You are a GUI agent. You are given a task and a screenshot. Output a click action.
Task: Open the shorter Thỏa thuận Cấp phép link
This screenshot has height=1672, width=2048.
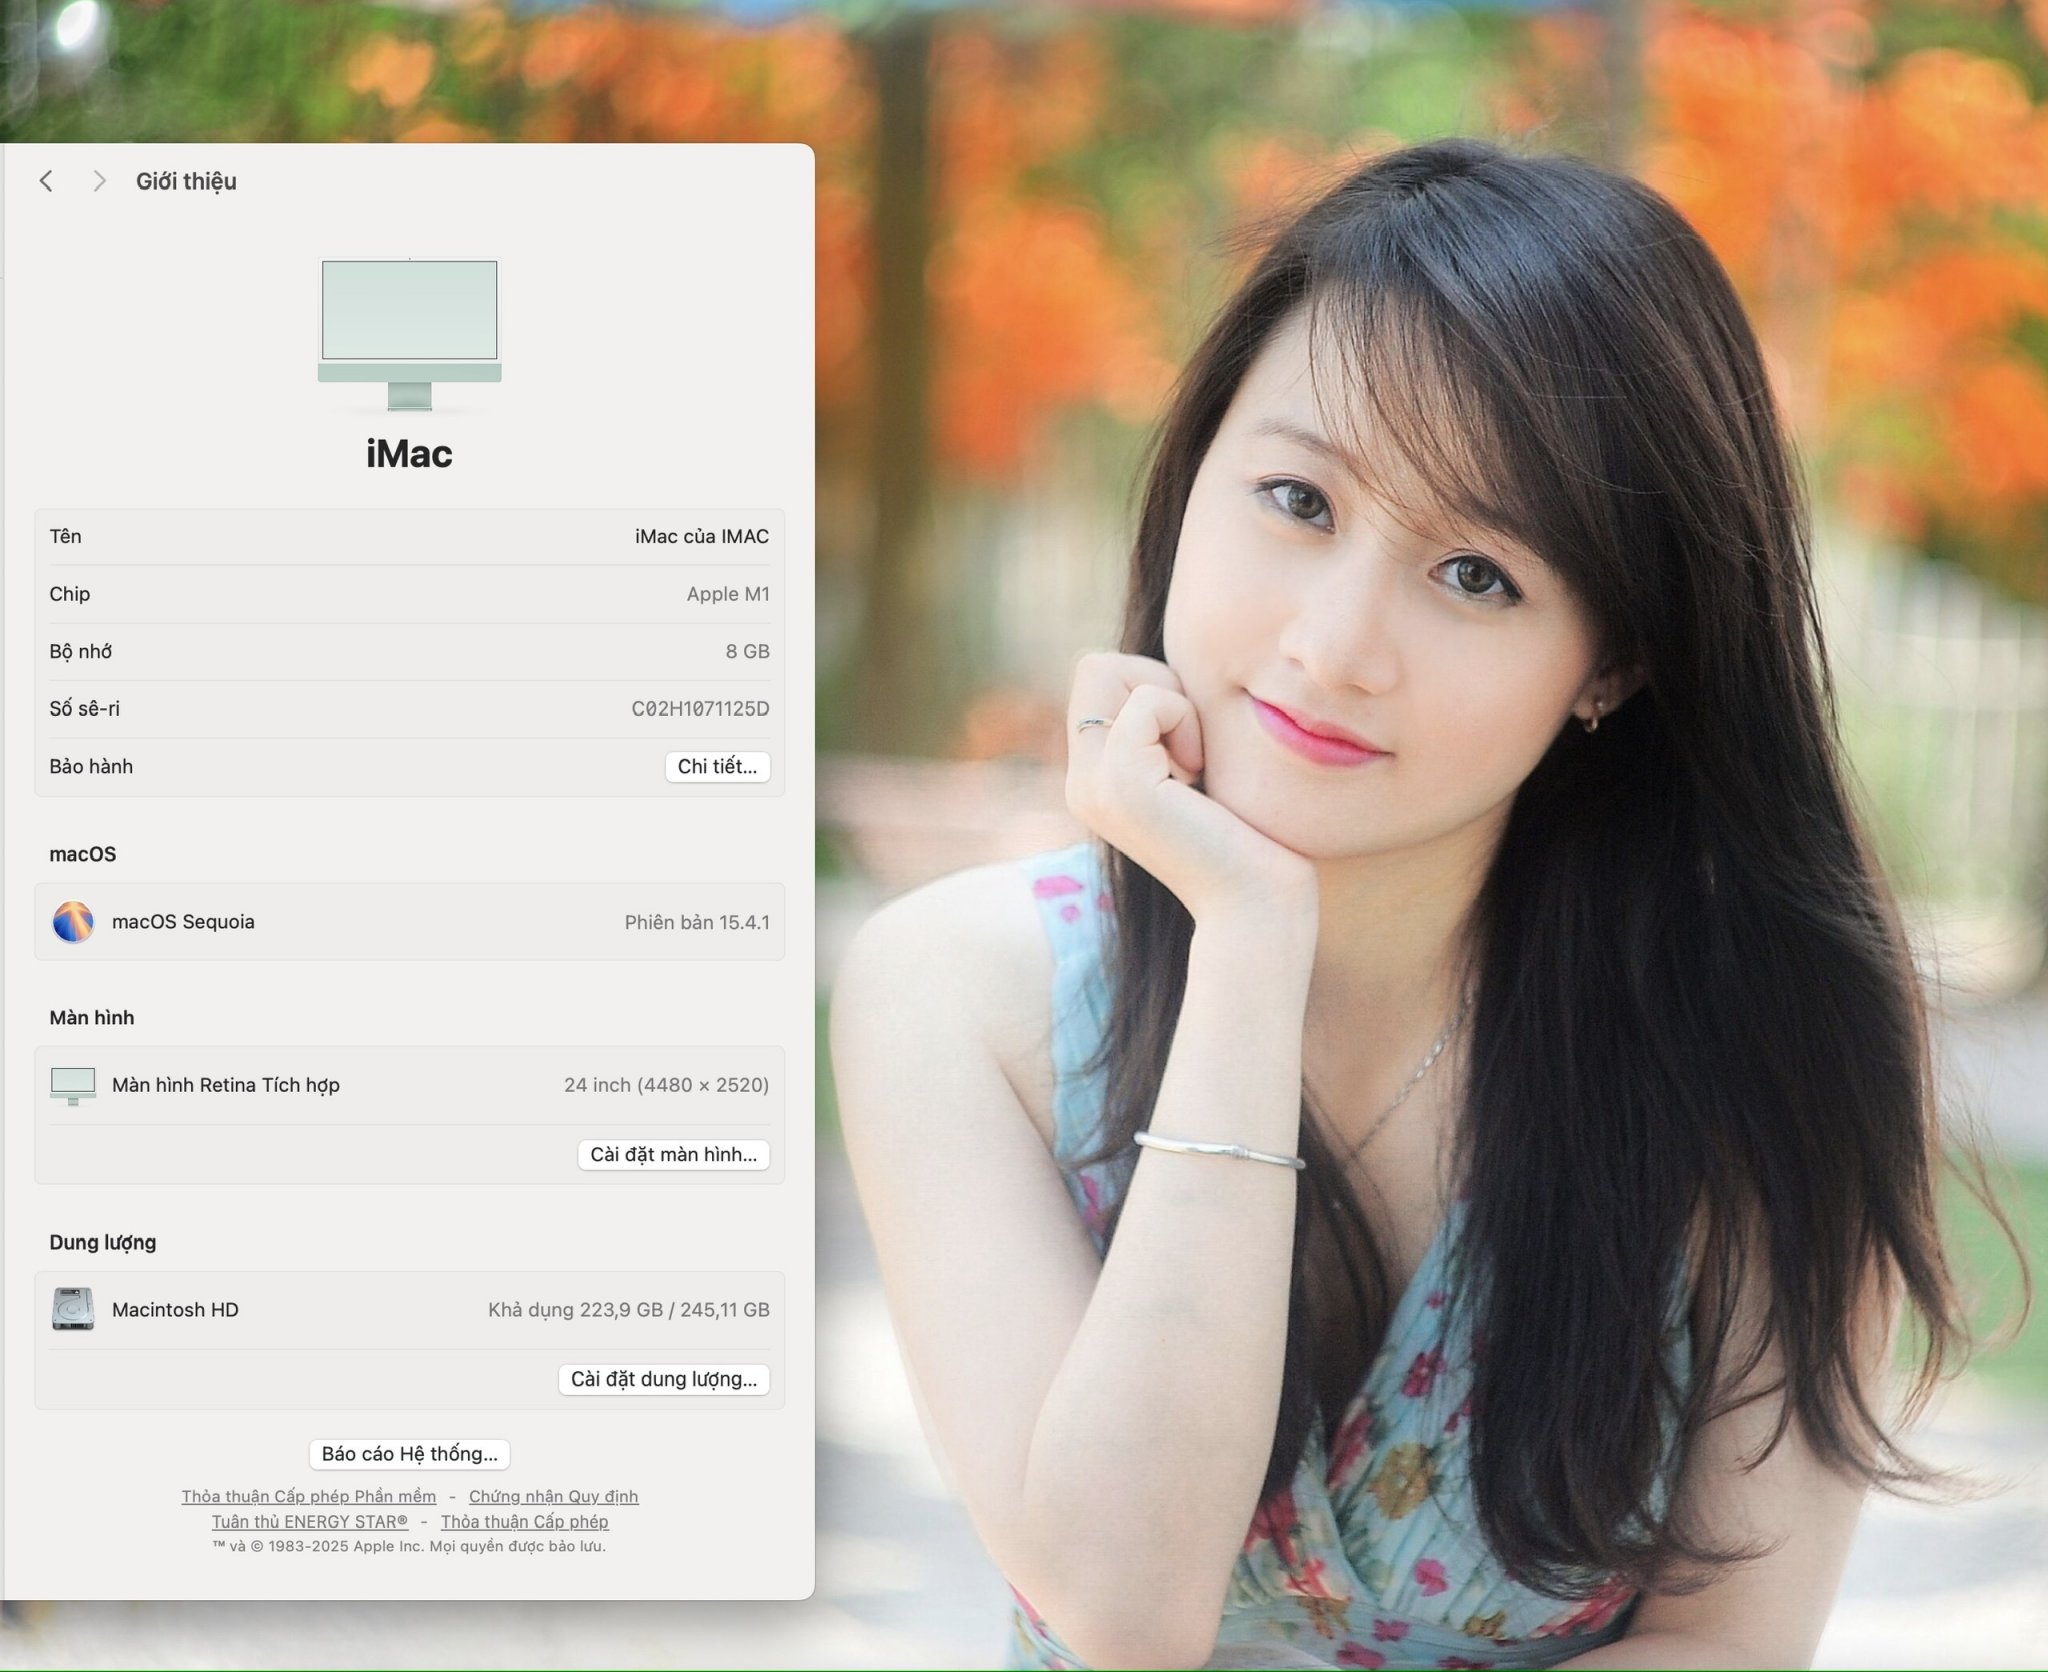[x=524, y=1521]
